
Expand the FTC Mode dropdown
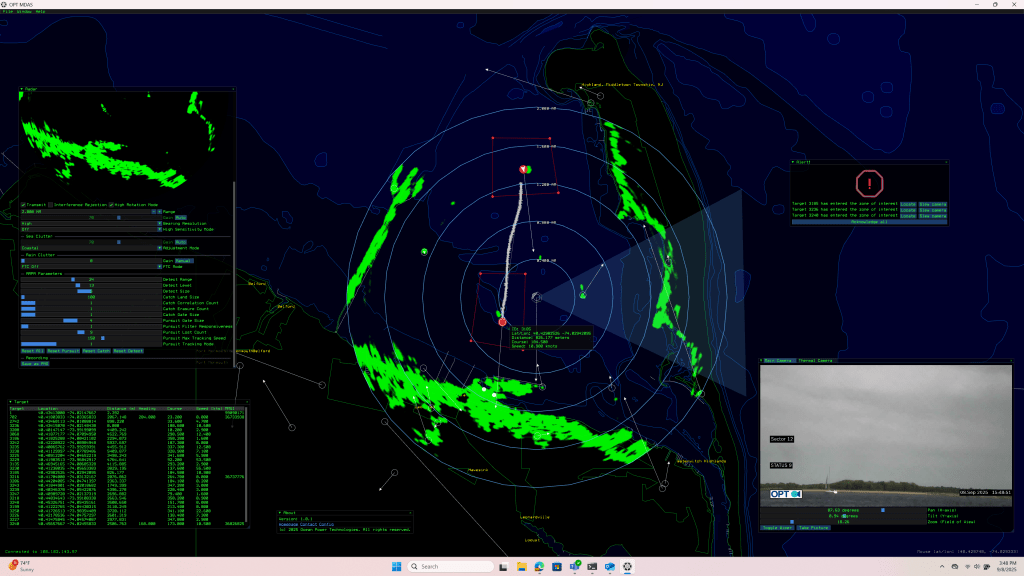click(158, 266)
